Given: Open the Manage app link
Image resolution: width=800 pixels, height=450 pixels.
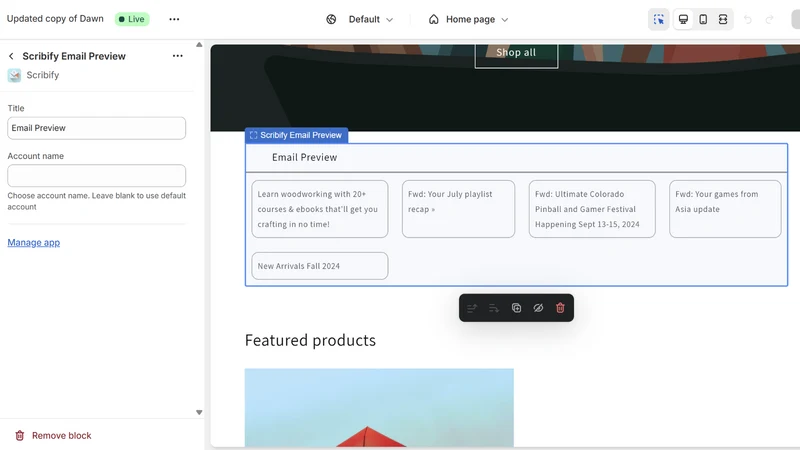Looking at the screenshot, I should (x=34, y=242).
